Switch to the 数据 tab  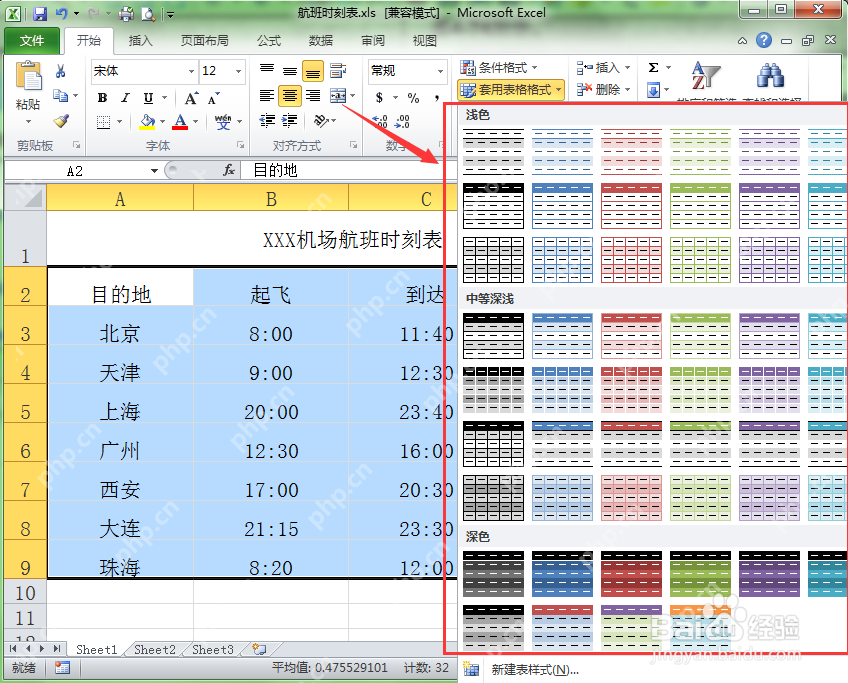point(321,41)
